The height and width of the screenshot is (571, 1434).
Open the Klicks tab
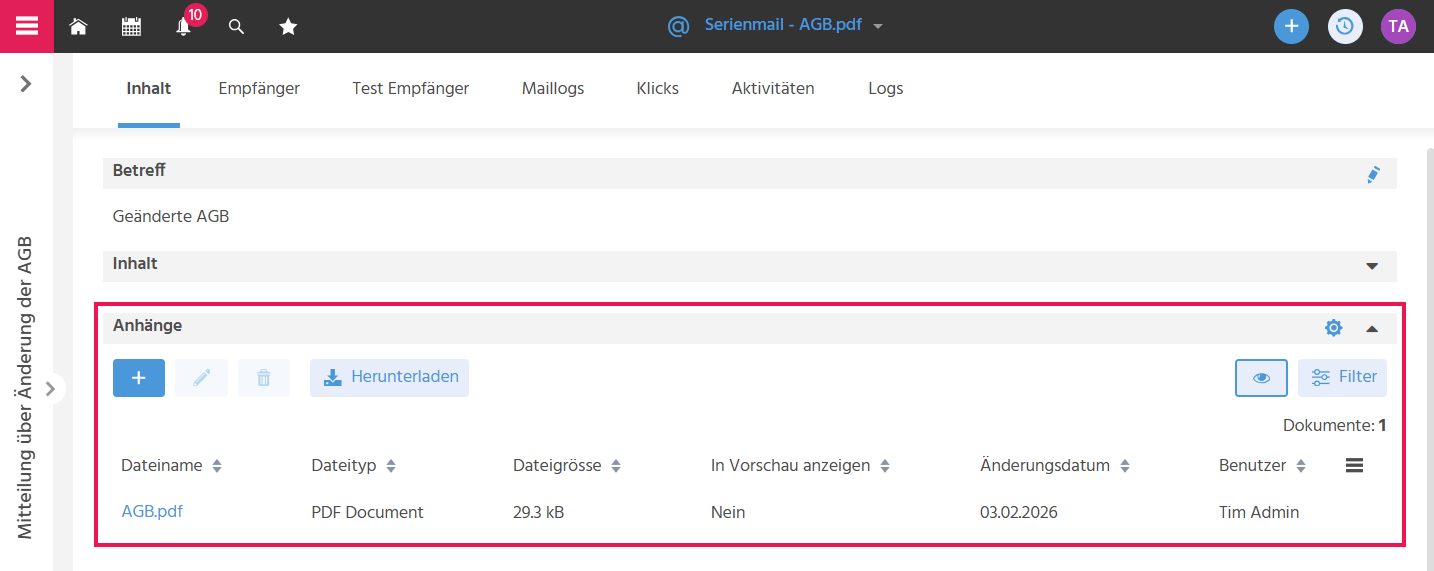pos(657,88)
